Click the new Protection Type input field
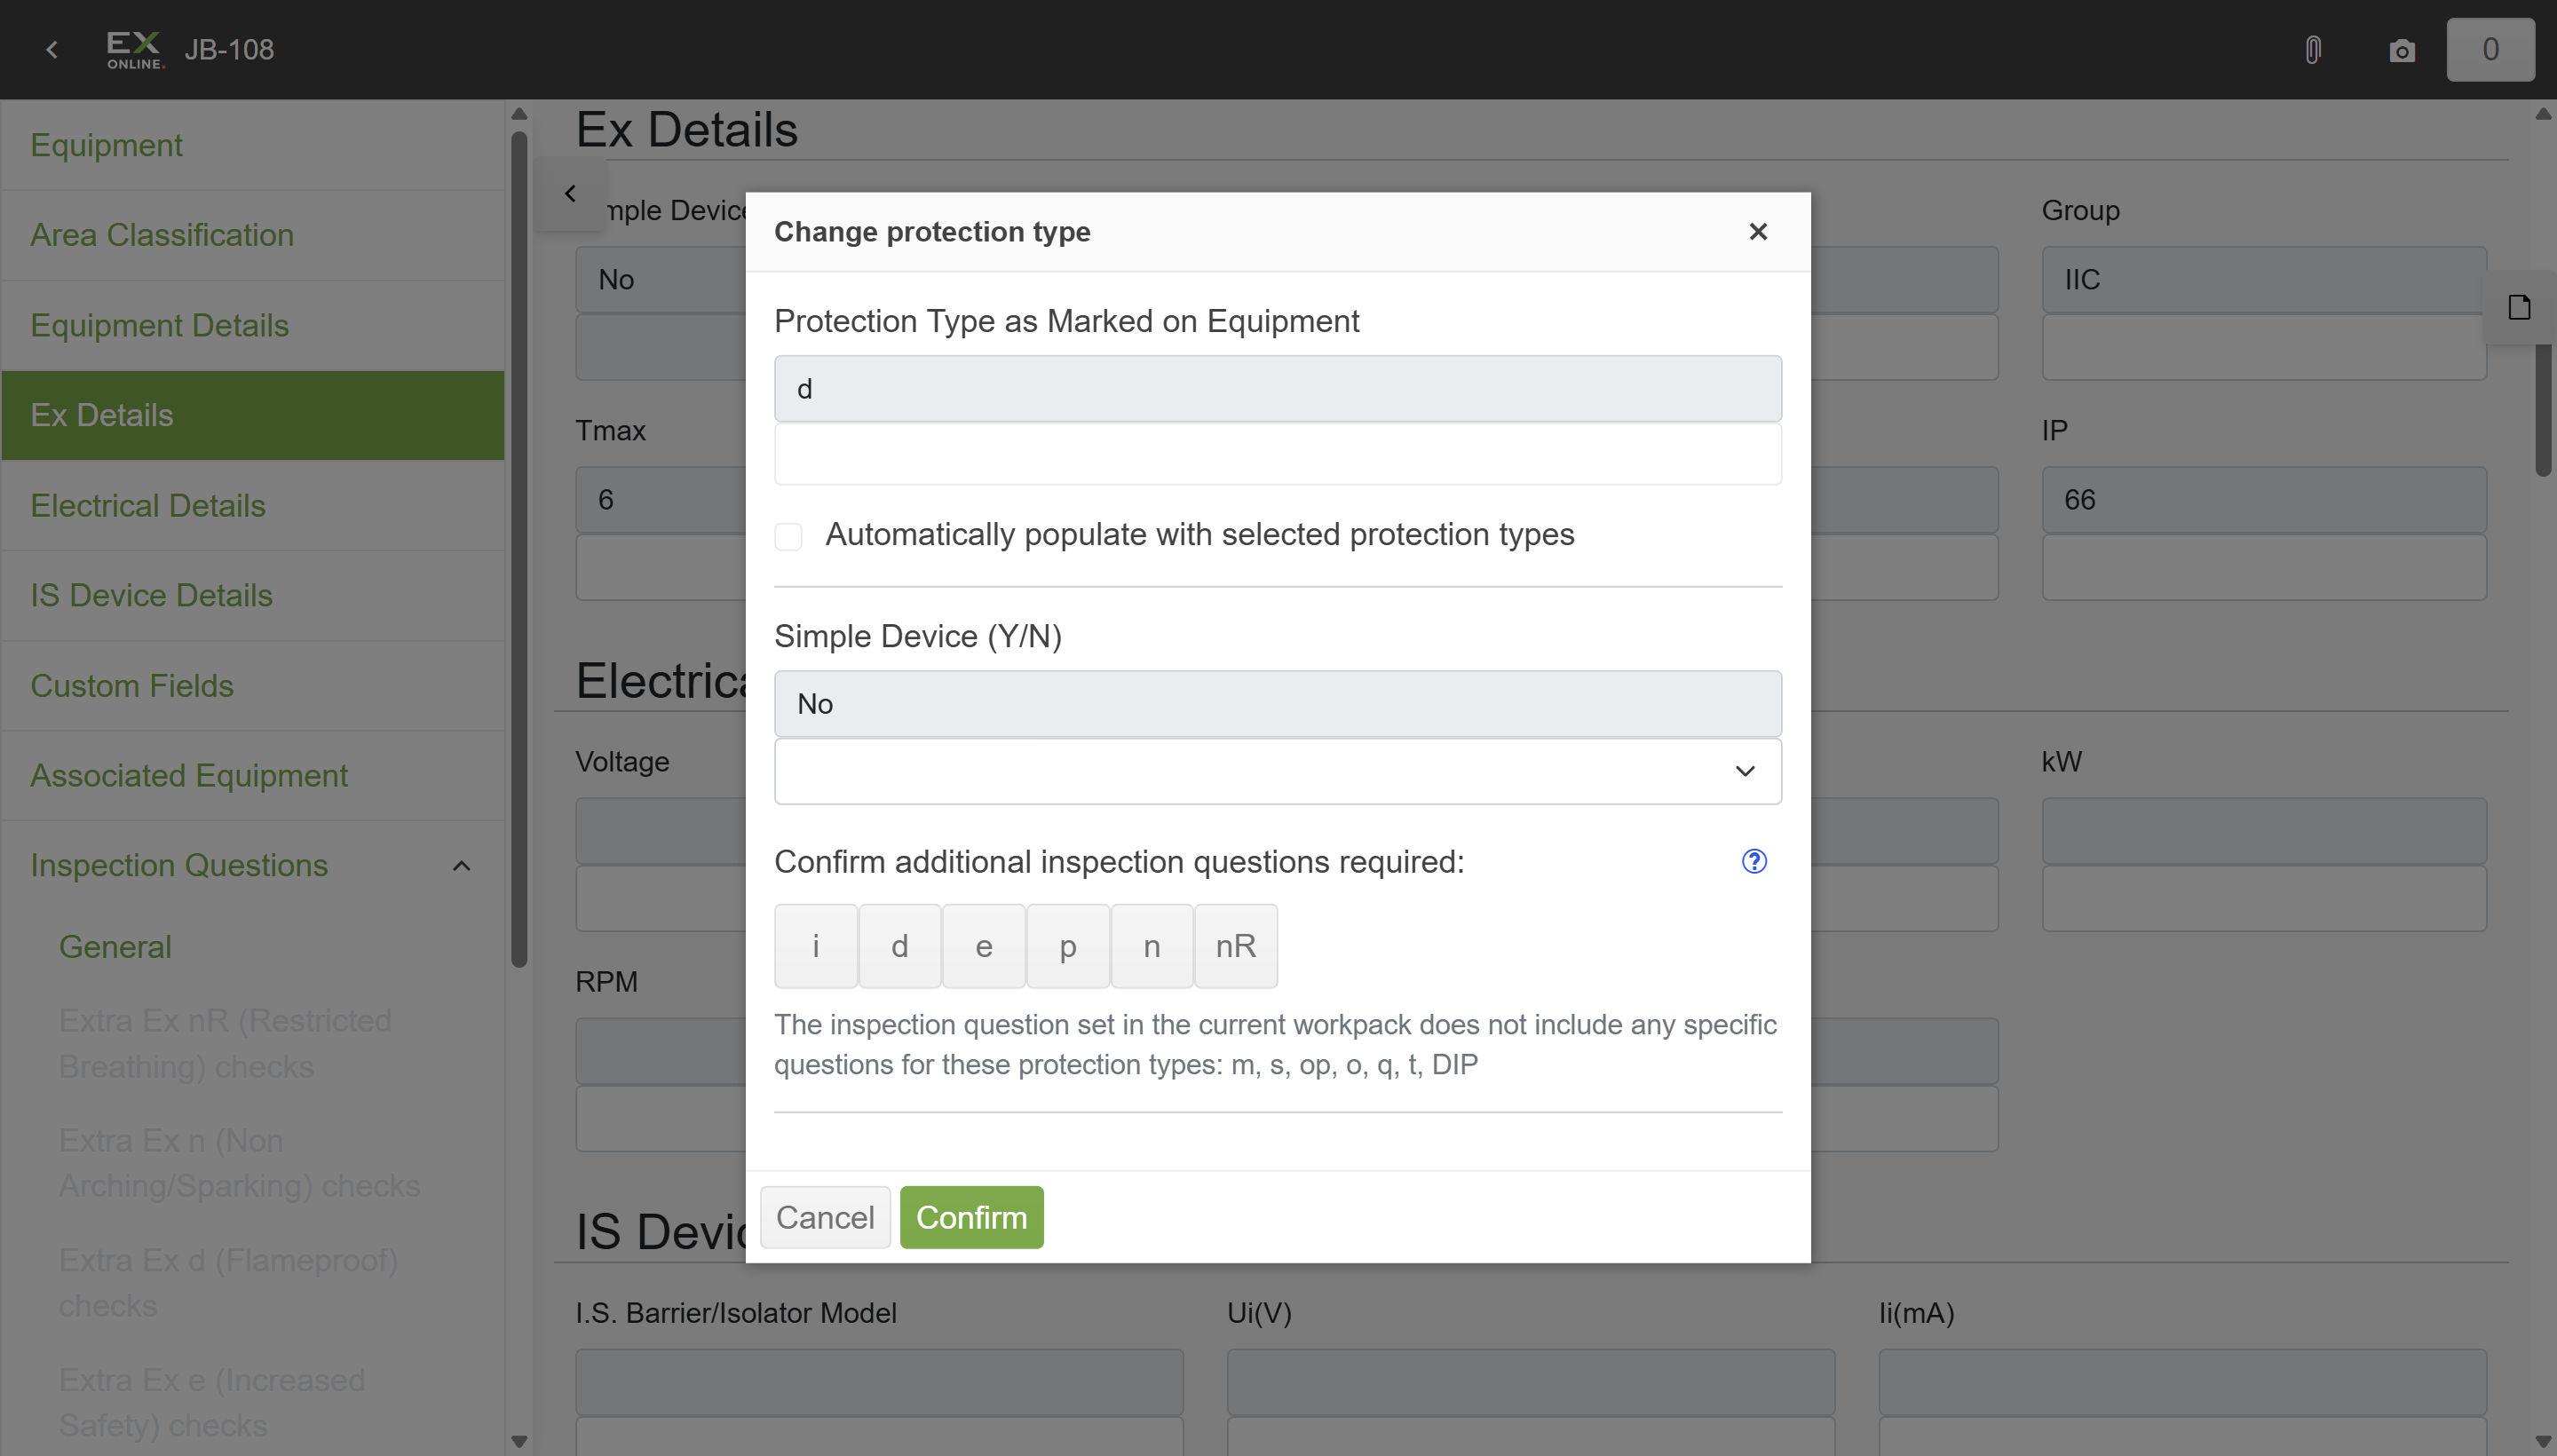2557x1456 pixels. click(x=1278, y=454)
